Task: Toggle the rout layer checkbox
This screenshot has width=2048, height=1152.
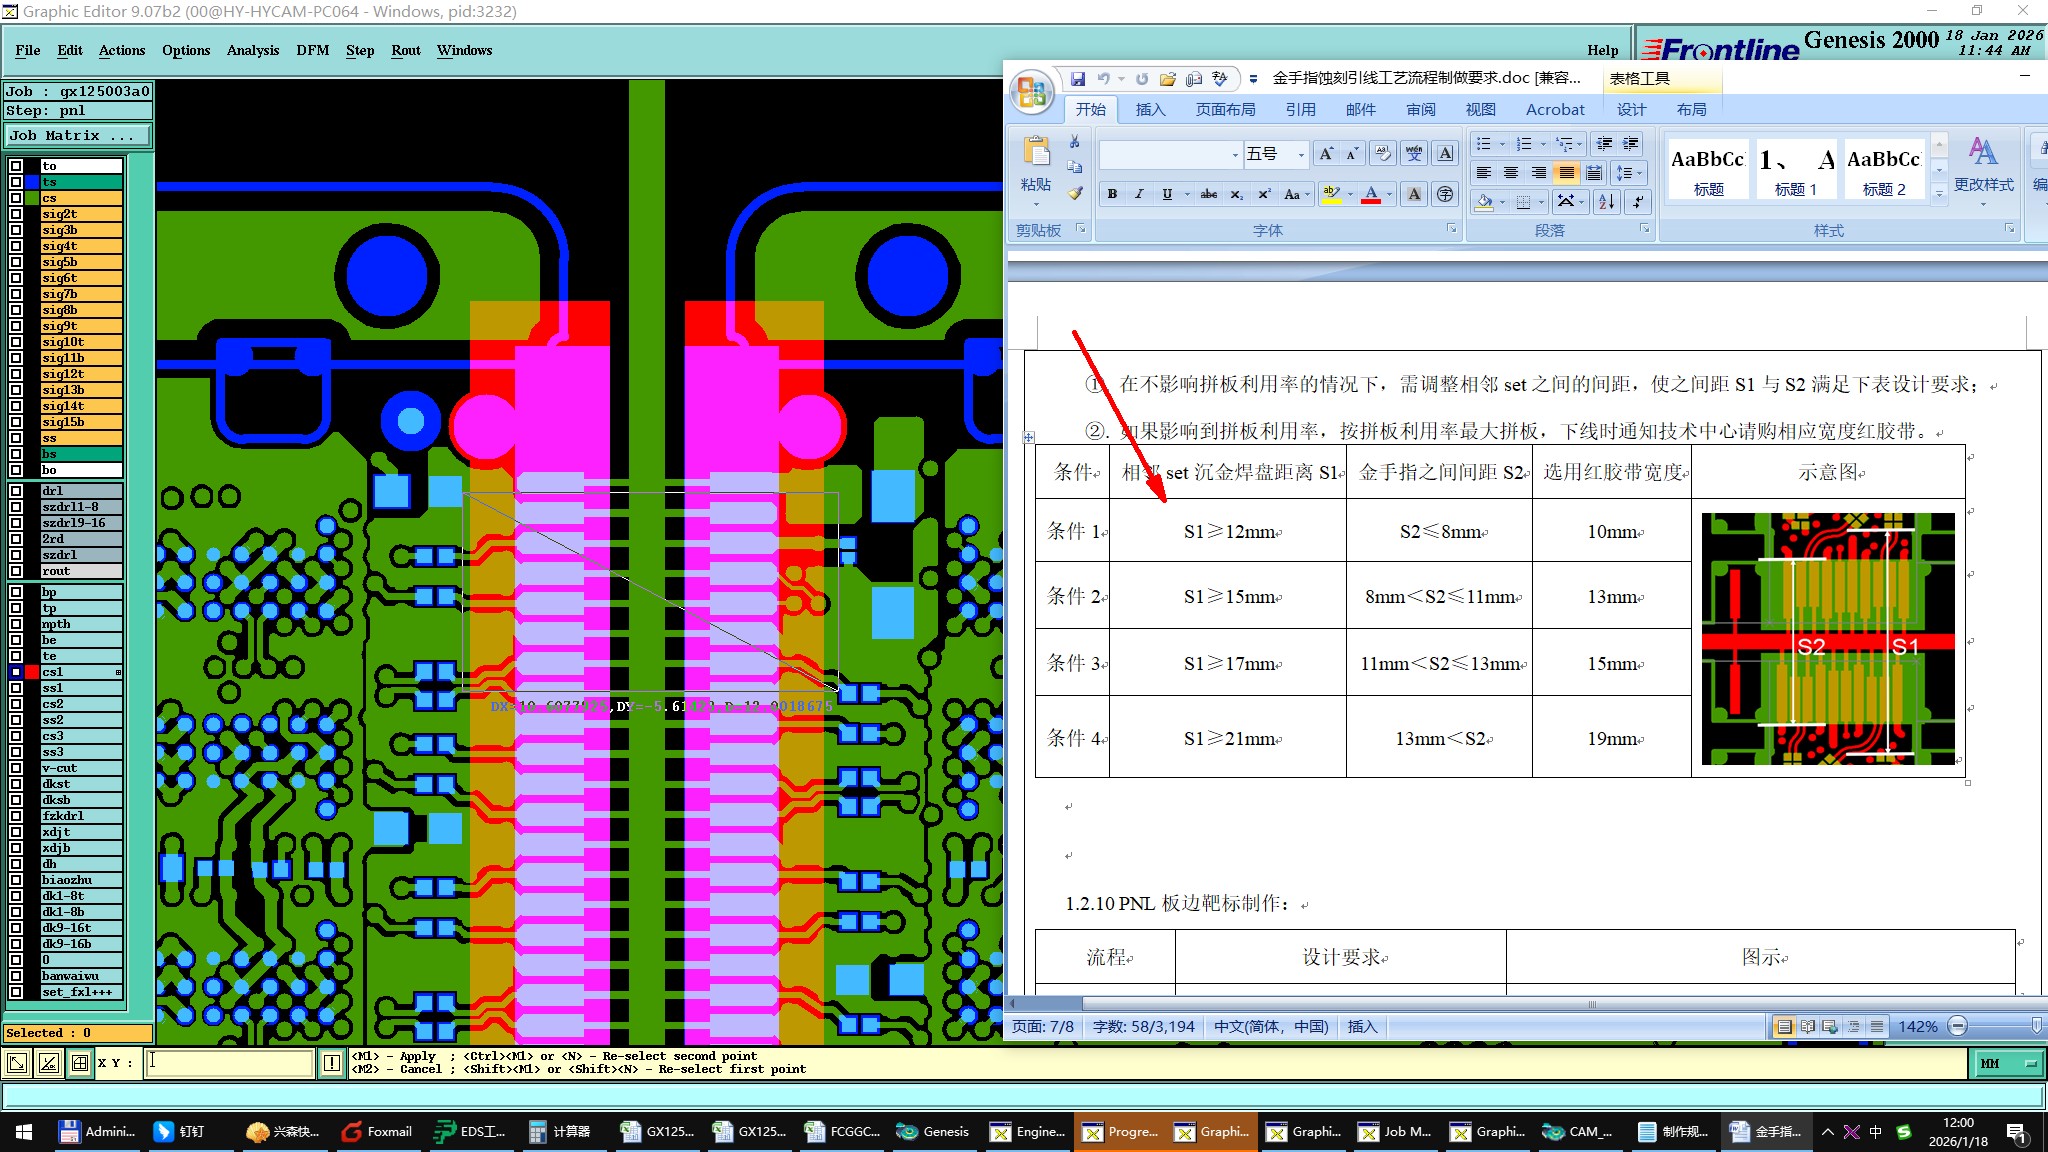Action: pos(16,571)
